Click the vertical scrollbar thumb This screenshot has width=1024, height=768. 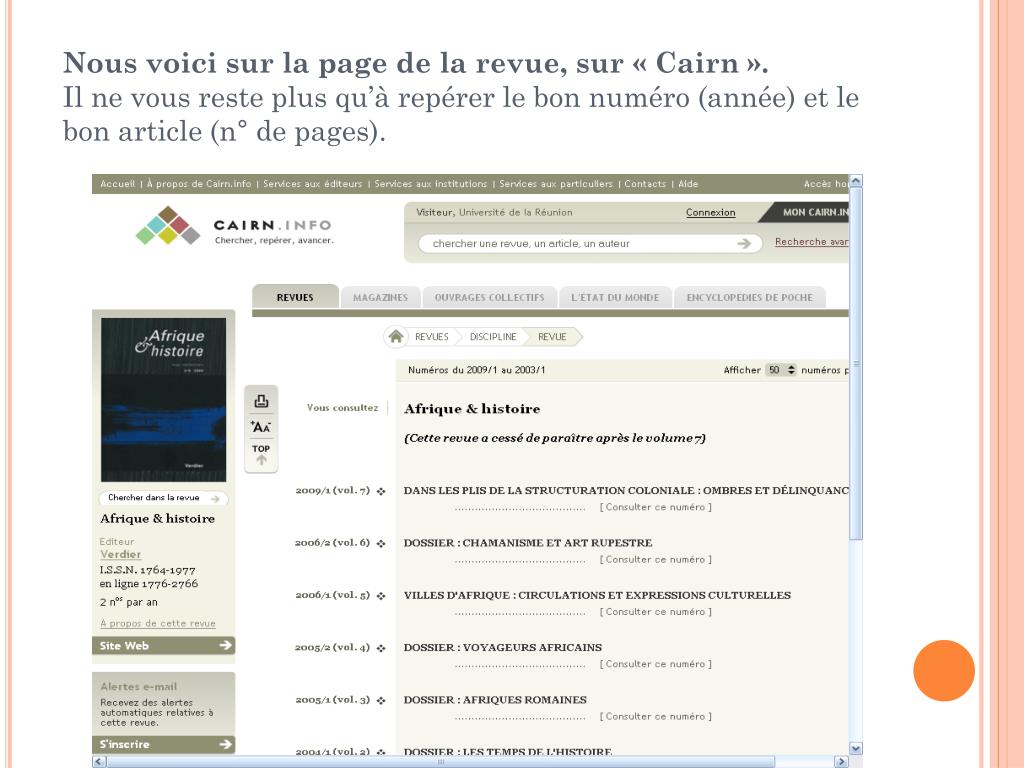coord(856,363)
